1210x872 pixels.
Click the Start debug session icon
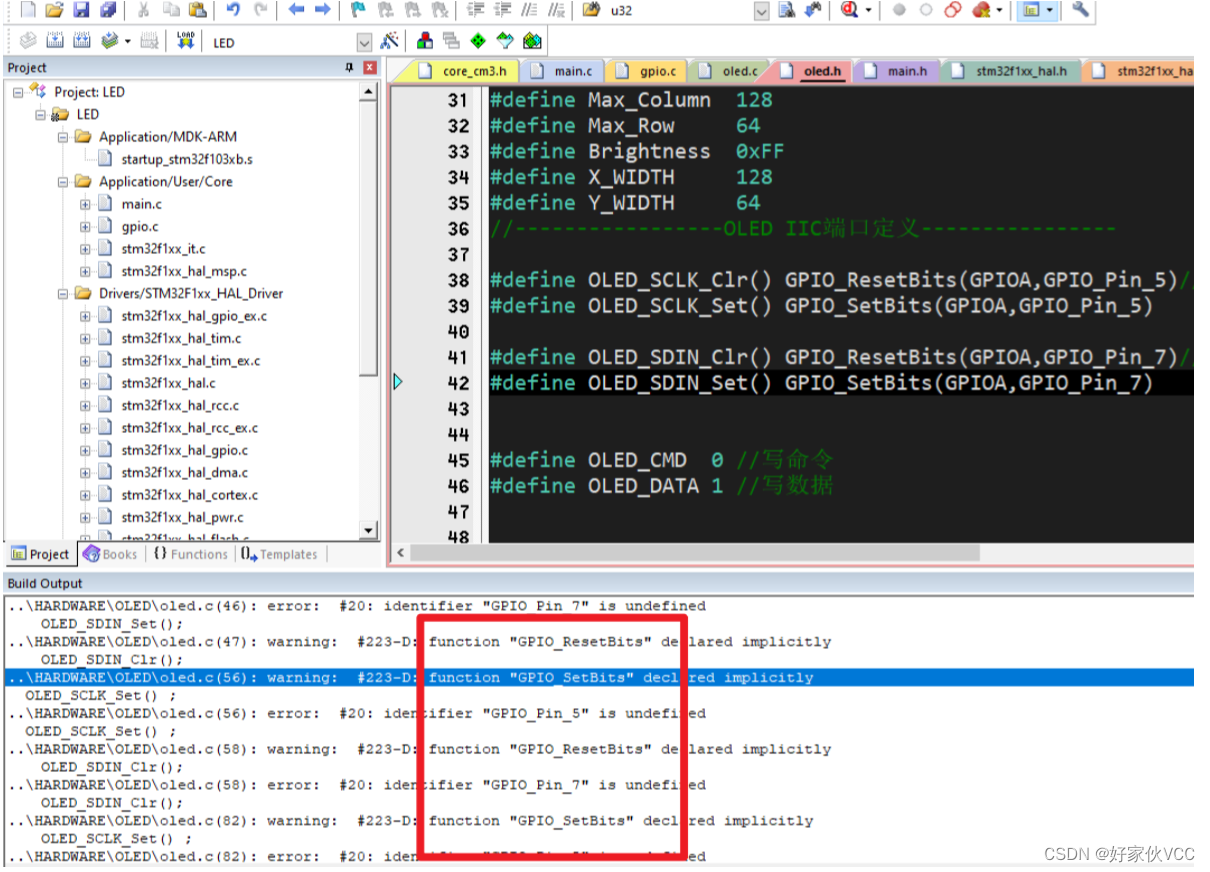pos(849,10)
